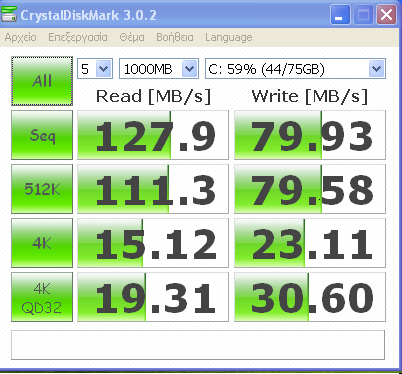
Task: Minimize the CrystalDiskMark window
Action: click(340, 15)
